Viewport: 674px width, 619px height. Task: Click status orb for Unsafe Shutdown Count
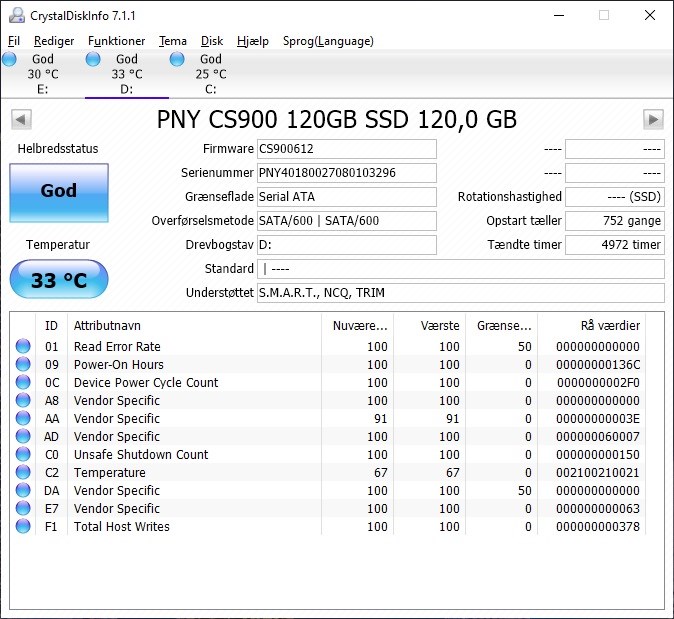click(23, 454)
